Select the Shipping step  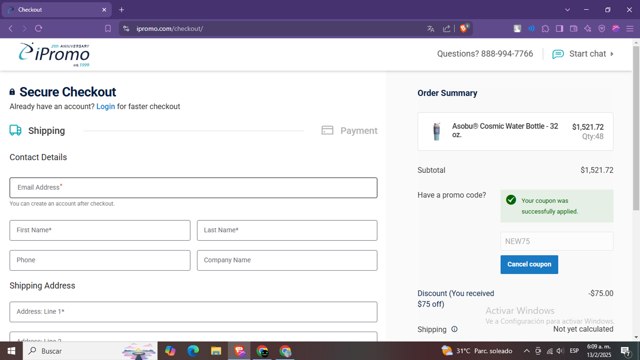pyautogui.click(x=46, y=131)
